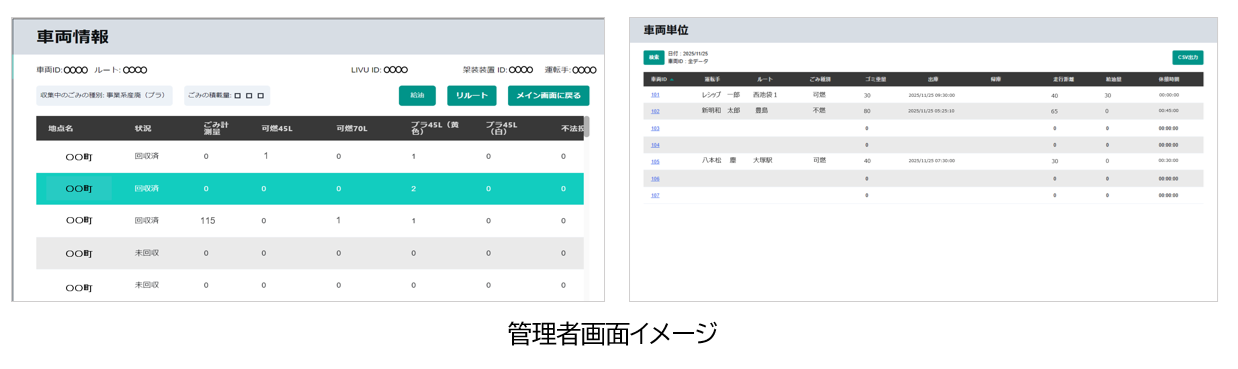The width and height of the screenshot is (1238, 369).
Task: Open vehicle ID 104 link
Action: point(655,145)
